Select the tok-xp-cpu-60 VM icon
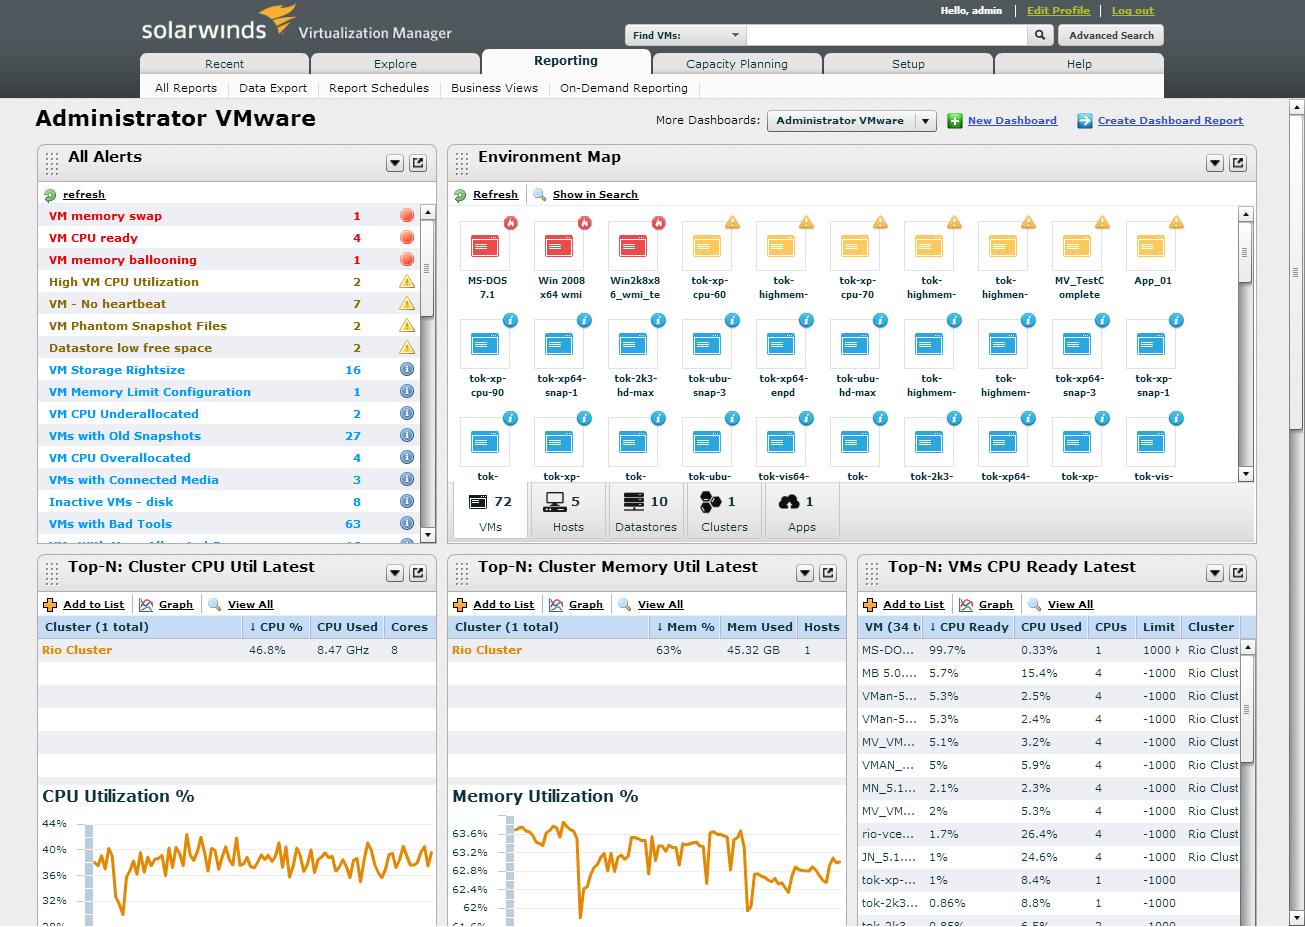This screenshot has height=927, width=1305. click(x=707, y=245)
